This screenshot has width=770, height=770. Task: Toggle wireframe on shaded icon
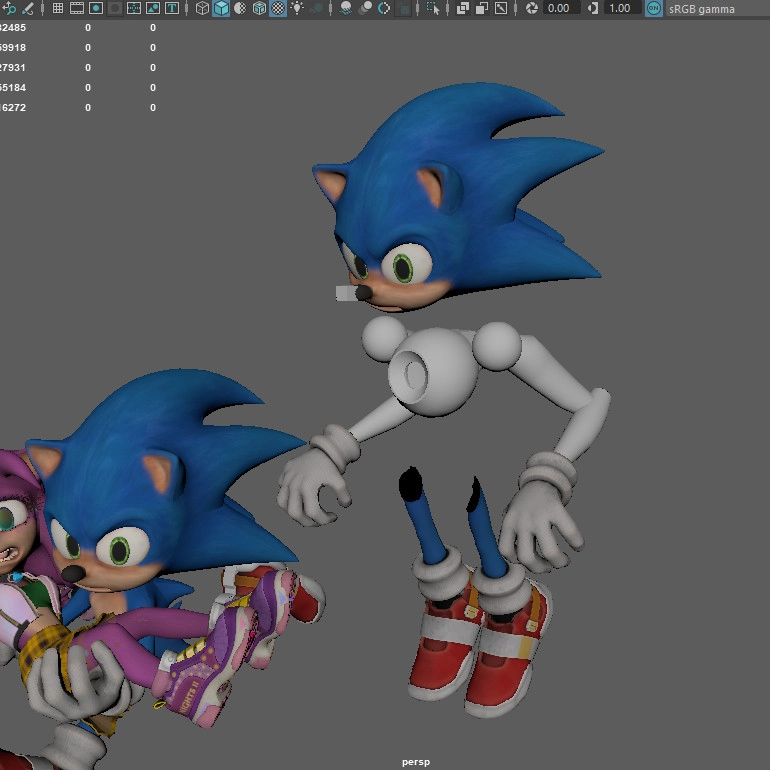pyautogui.click(x=259, y=8)
